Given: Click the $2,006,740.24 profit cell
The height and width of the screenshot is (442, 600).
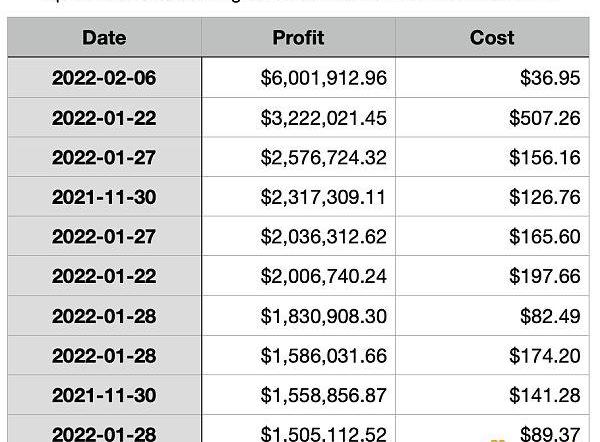Looking at the screenshot, I should click(x=323, y=276).
